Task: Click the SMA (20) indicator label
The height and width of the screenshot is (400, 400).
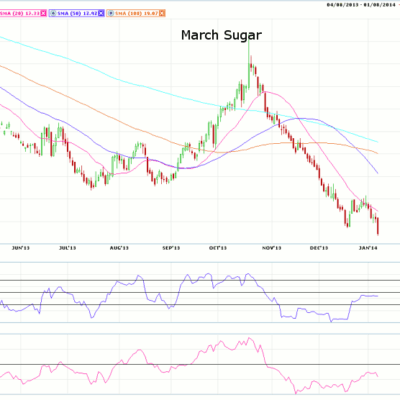Action: pyautogui.click(x=21, y=13)
